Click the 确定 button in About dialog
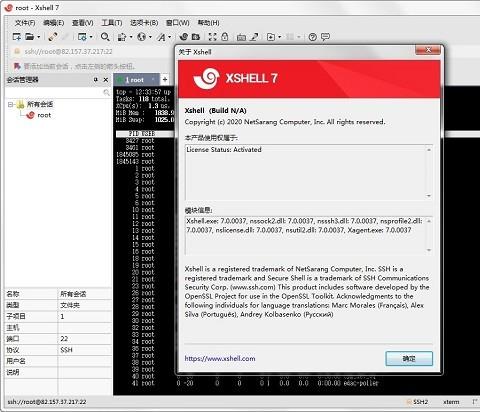480x412 pixels. (409, 359)
